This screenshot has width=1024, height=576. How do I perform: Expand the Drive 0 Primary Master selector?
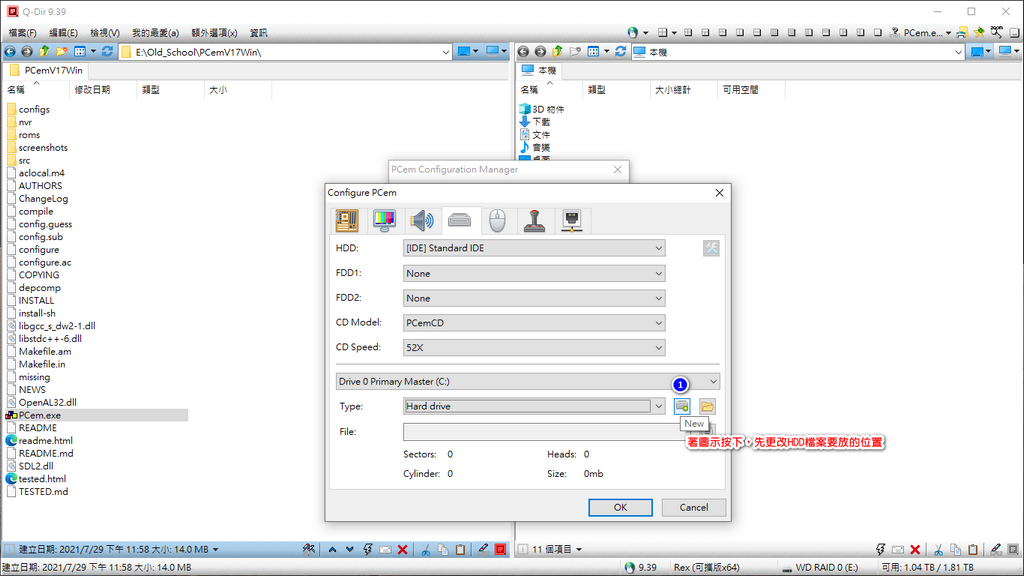click(528, 381)
